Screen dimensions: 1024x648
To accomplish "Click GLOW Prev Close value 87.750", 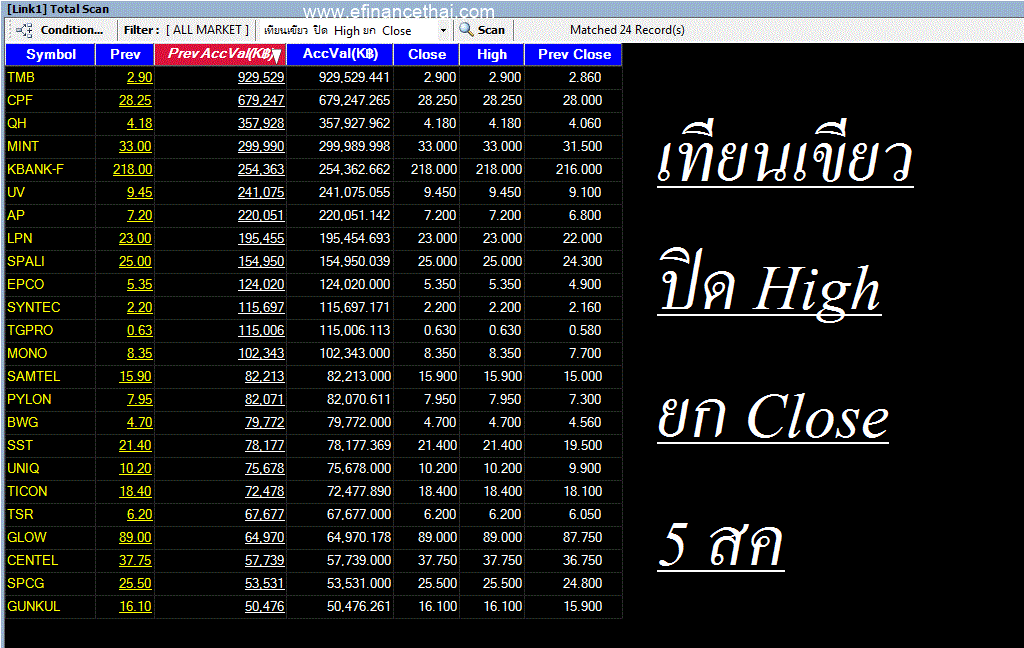I will coord(583,537).
